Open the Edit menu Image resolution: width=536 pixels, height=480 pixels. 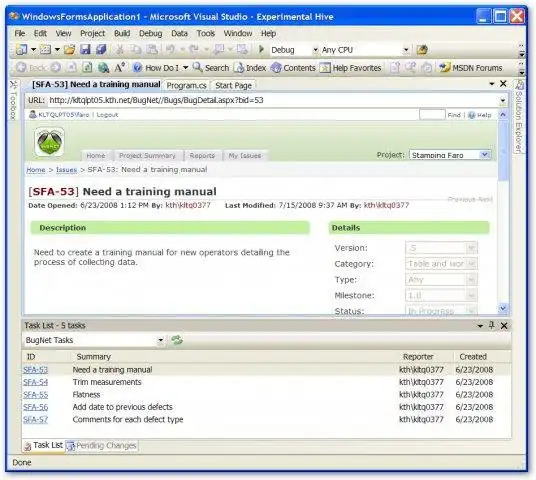[x=40, y=34]
